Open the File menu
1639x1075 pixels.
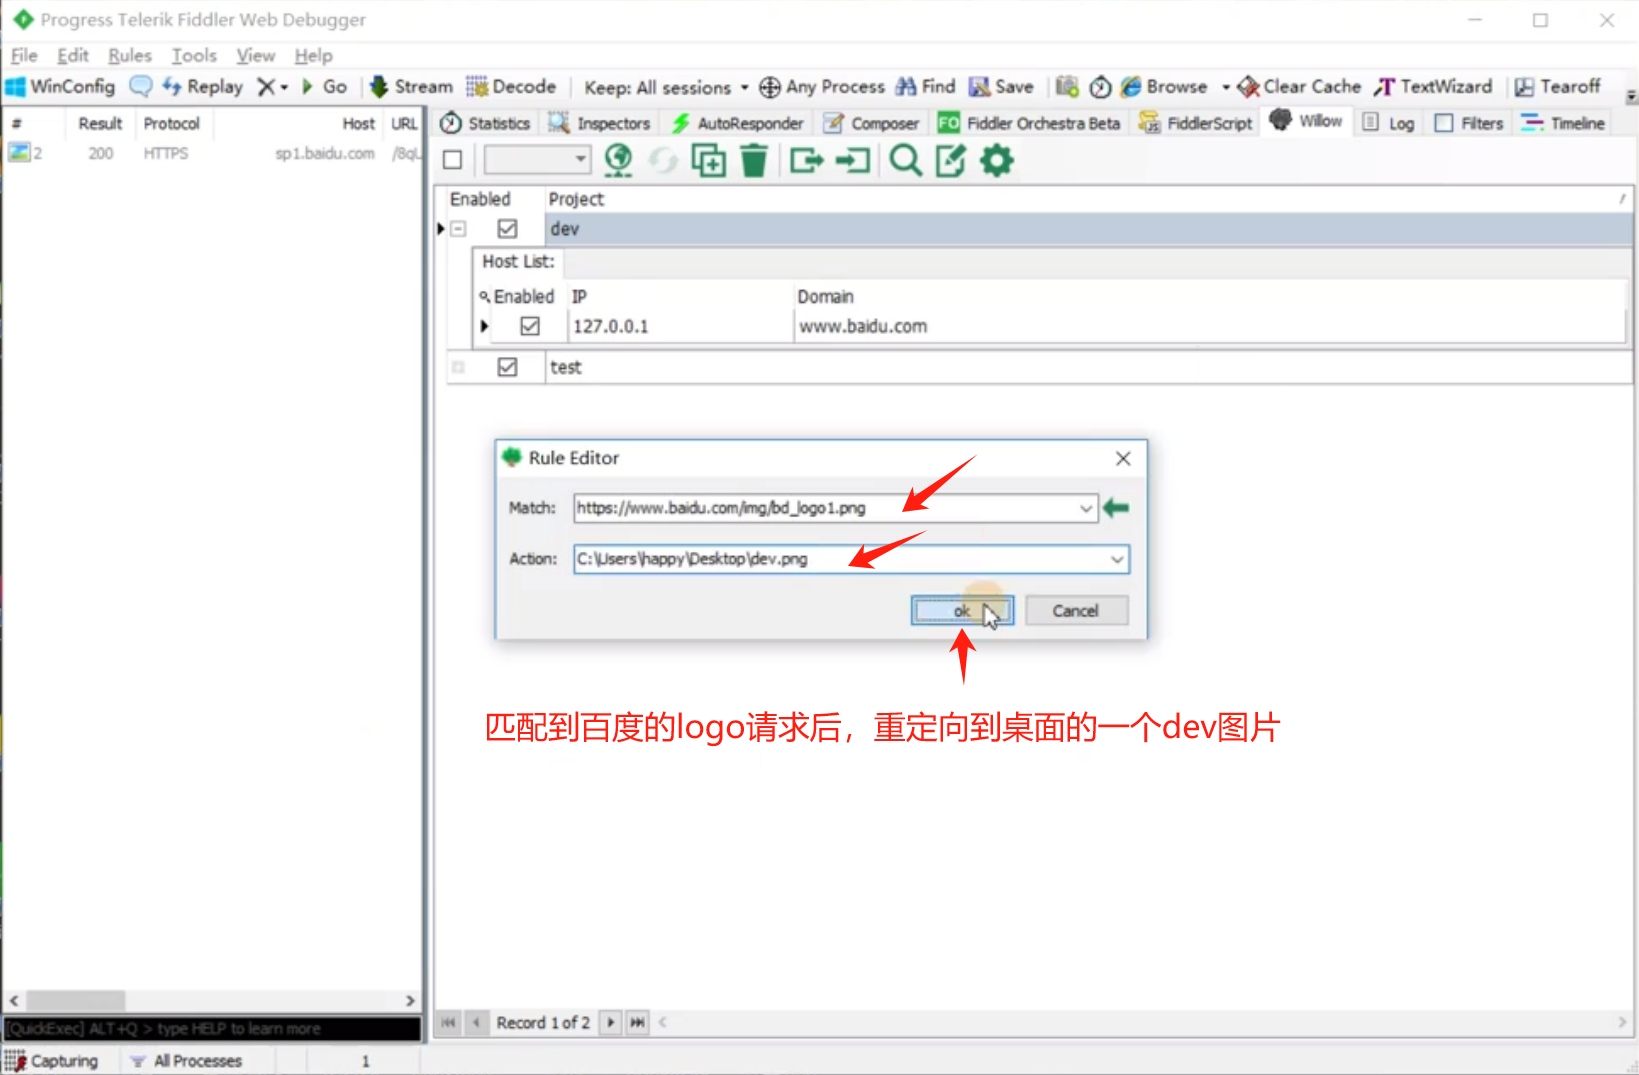[24, 56]
